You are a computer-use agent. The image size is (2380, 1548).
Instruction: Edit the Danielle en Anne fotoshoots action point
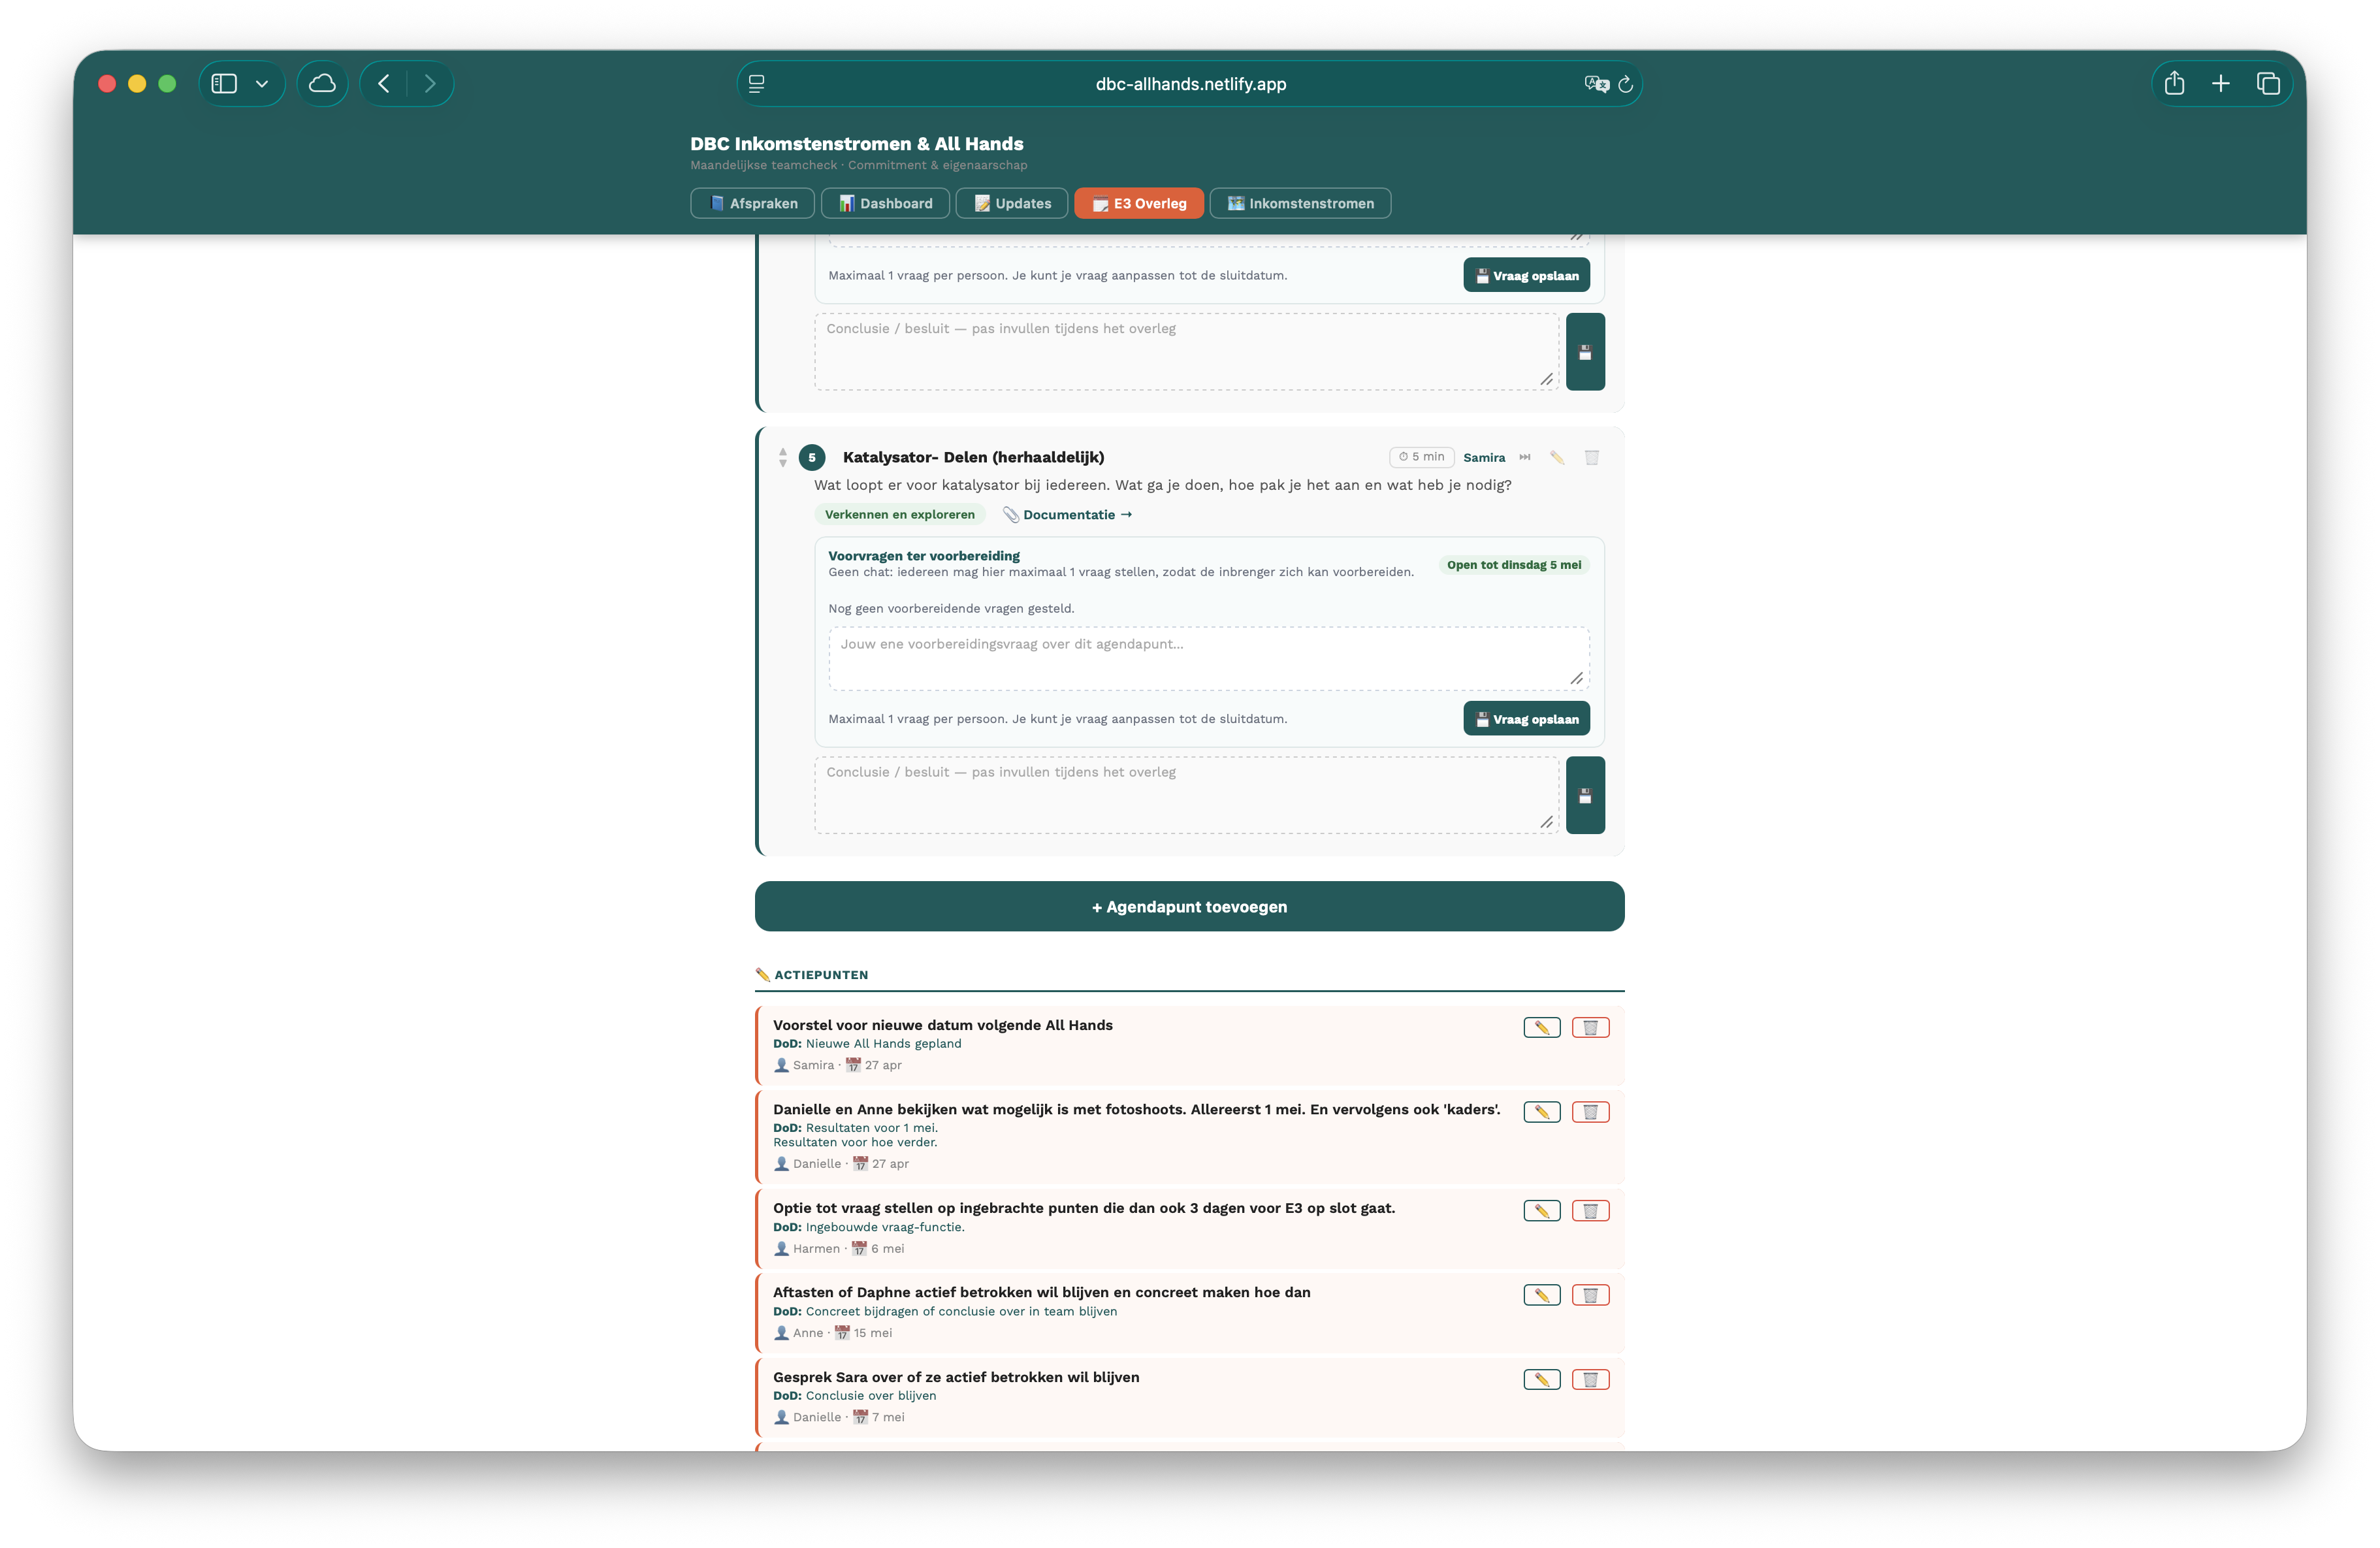point(1542,1112)
